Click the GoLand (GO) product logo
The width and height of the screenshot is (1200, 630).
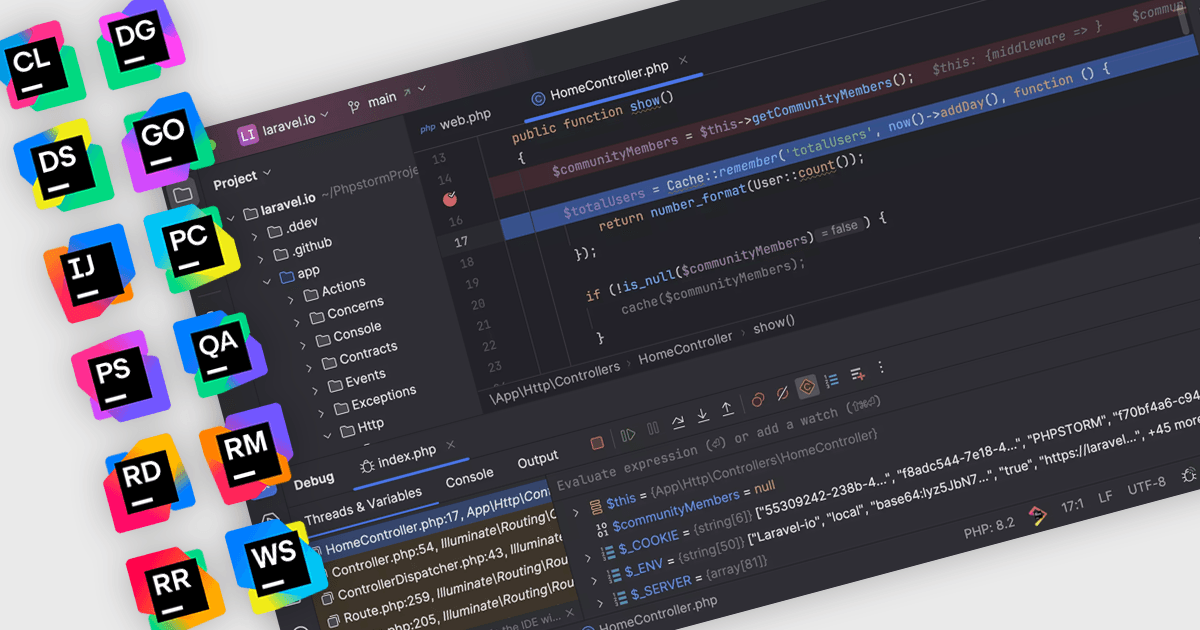[x=167, y=141]
